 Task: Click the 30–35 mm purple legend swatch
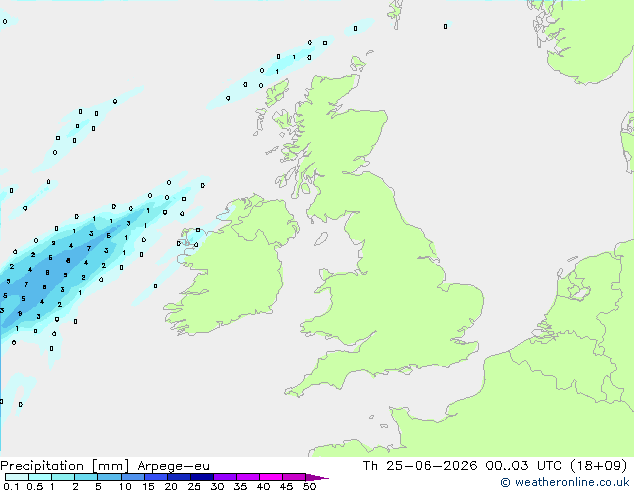225,477
